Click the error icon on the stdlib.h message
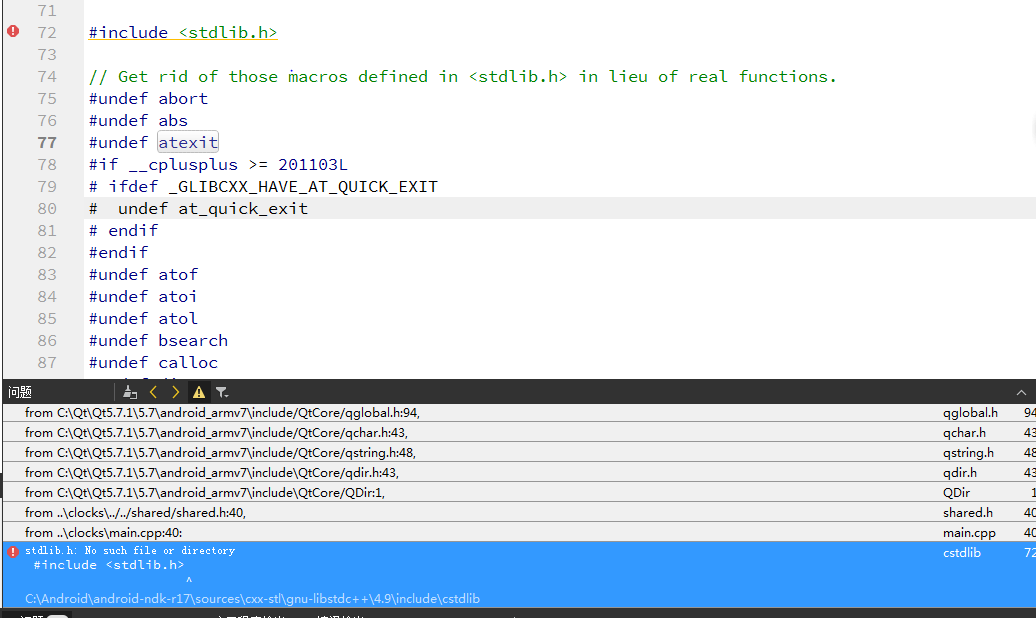The height and width of the screenshot is (618, 1036). coord(11,551)
